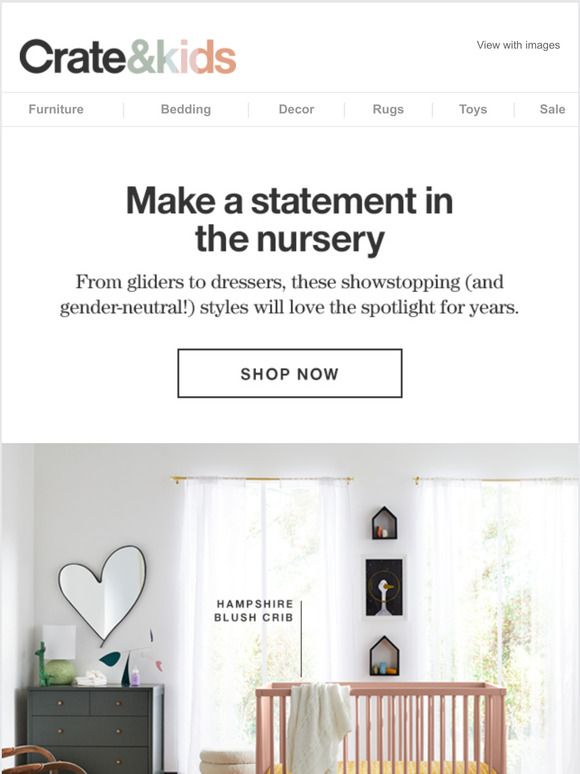Click the gliders to dressers description text
Screen dimensions: 580x774
coord(290,295)
